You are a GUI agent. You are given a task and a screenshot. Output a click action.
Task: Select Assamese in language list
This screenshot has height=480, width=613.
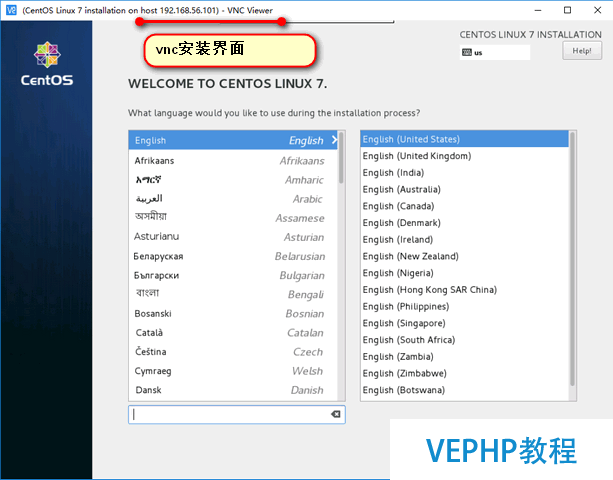[x=233, y=218]
